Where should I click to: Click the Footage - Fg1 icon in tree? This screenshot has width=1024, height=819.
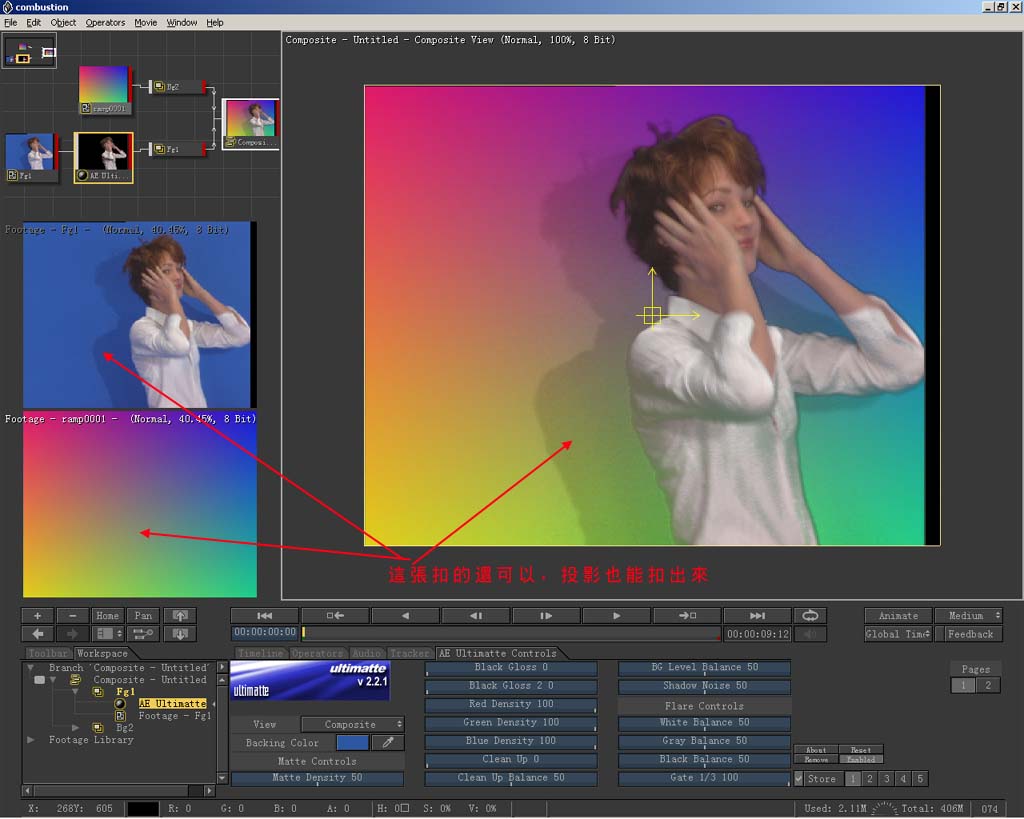pos(120,716)
